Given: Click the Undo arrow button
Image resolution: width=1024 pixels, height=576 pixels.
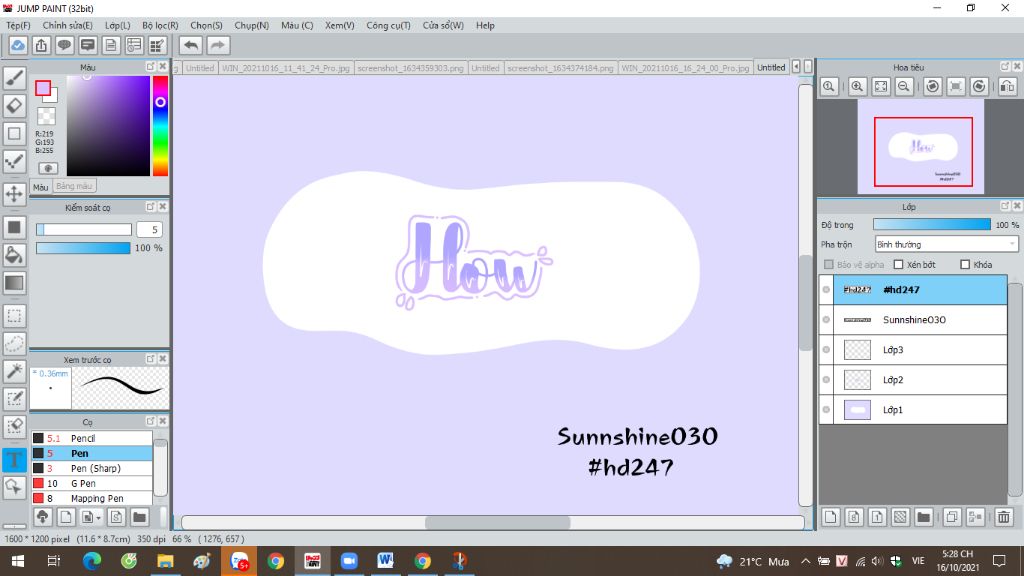Looking at the screenshot, I should coord(191,45).
